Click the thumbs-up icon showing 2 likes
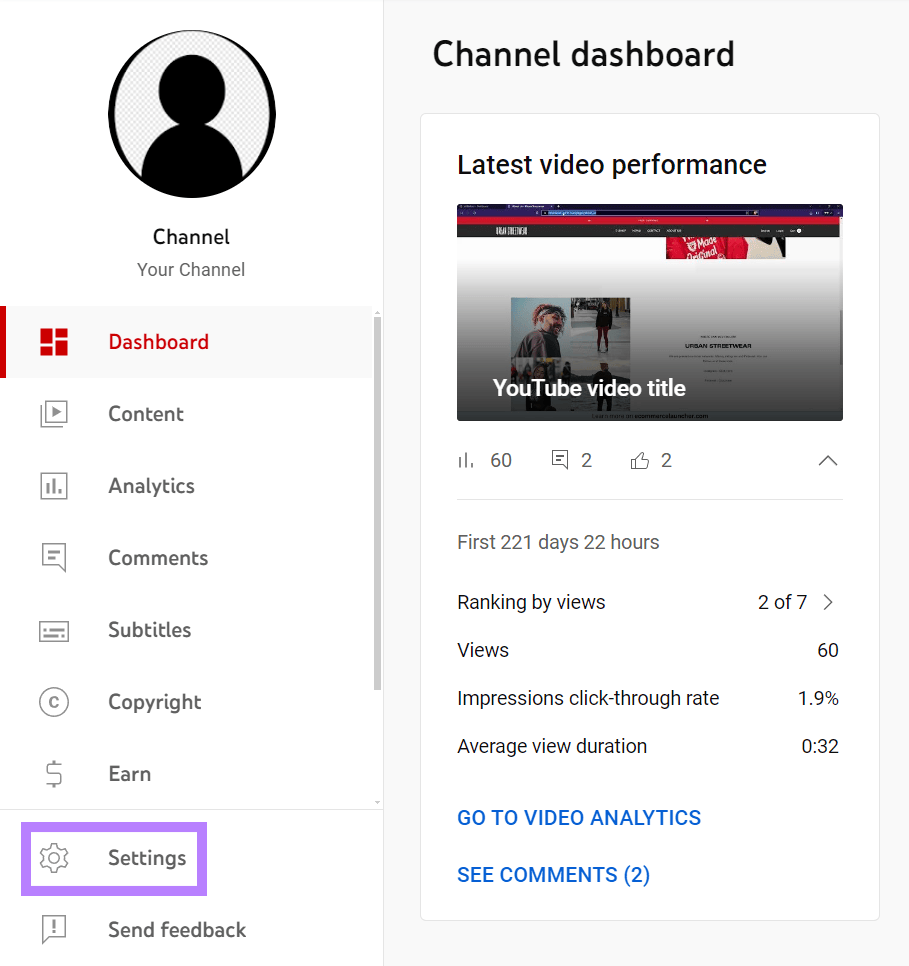909x966 pixels. coord(639,459)
